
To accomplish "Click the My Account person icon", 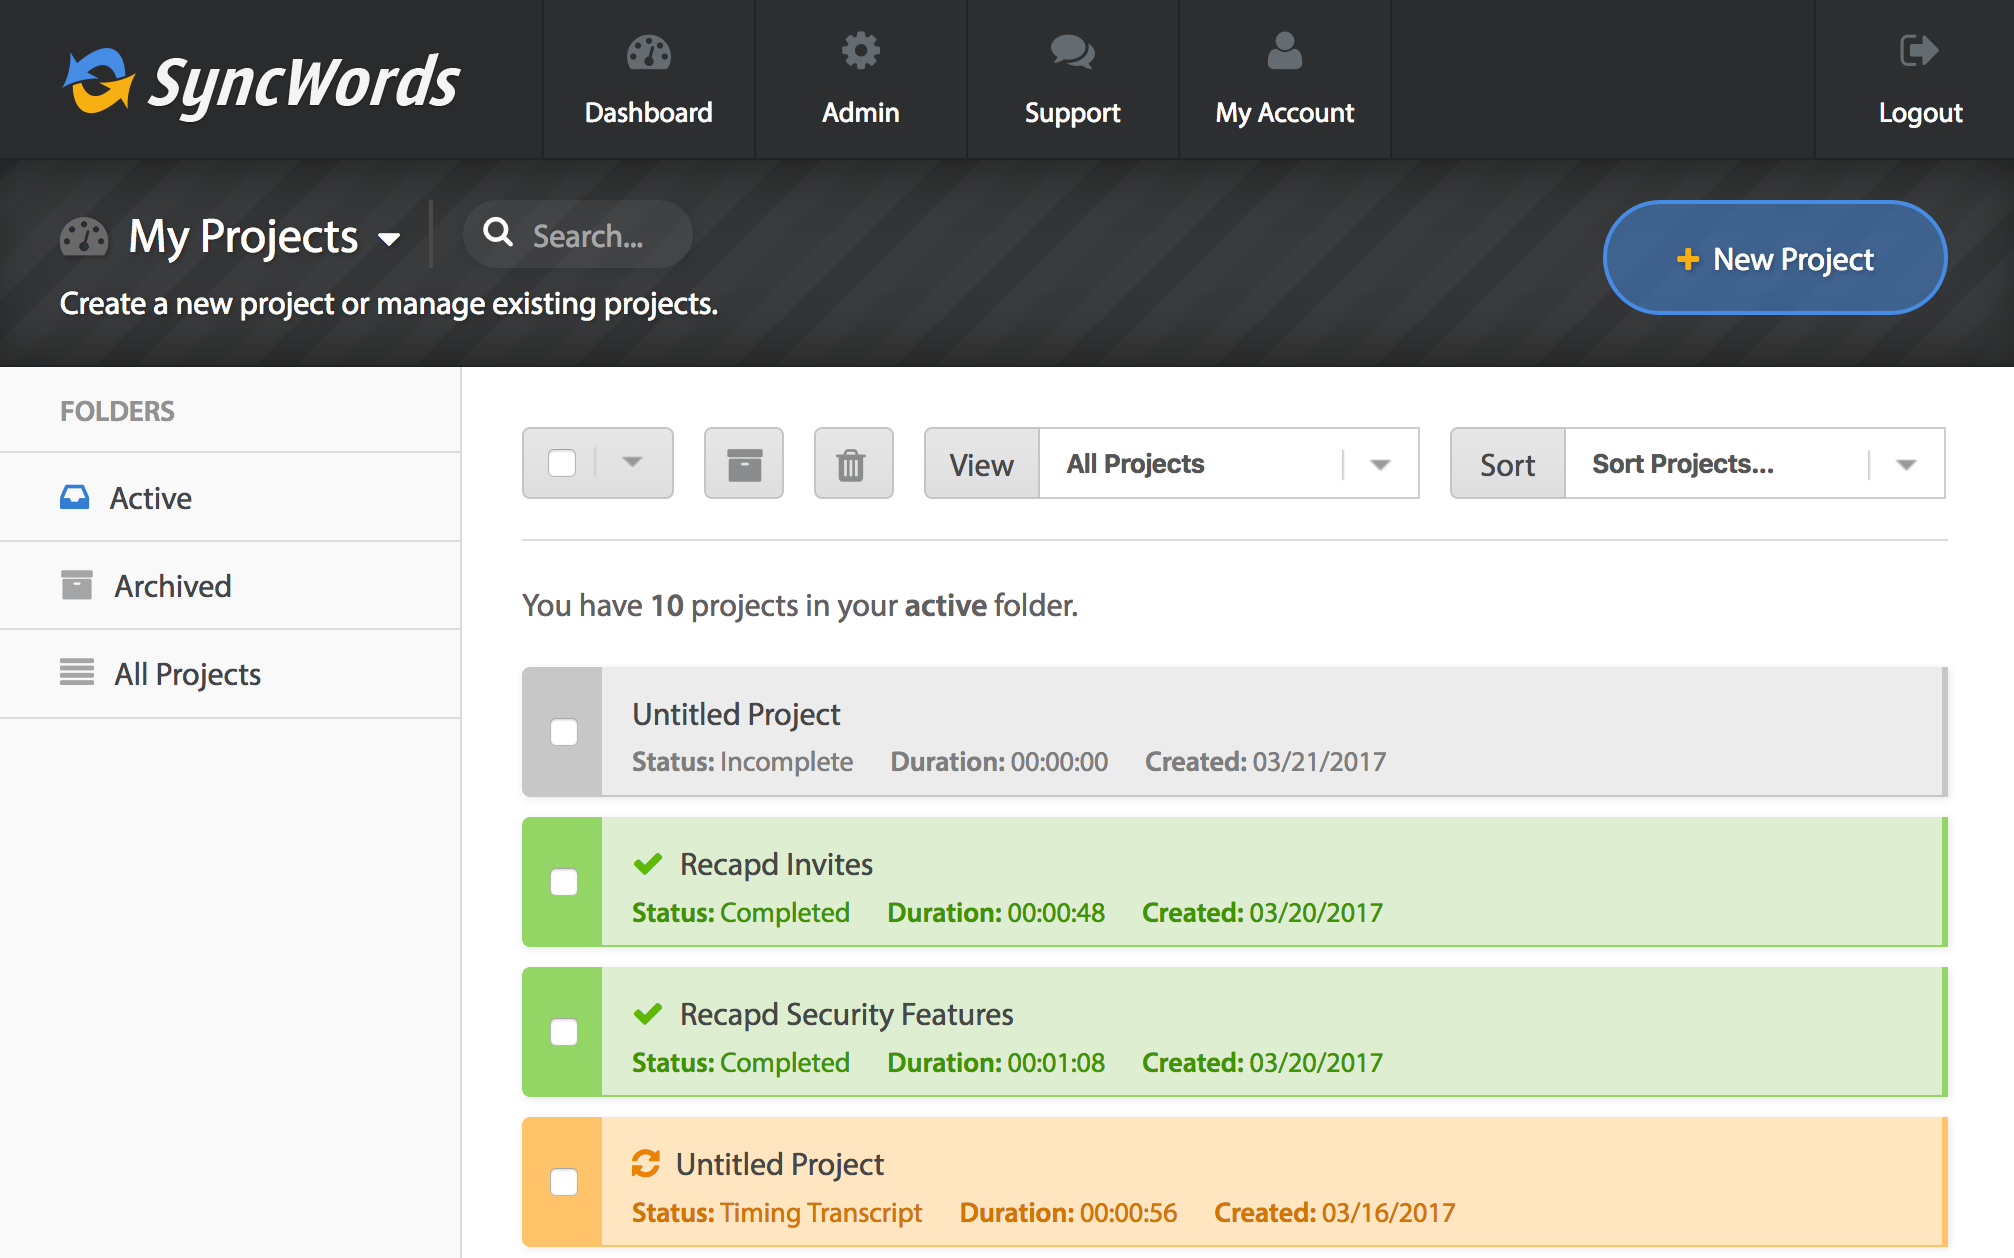I will (1284, 50).
